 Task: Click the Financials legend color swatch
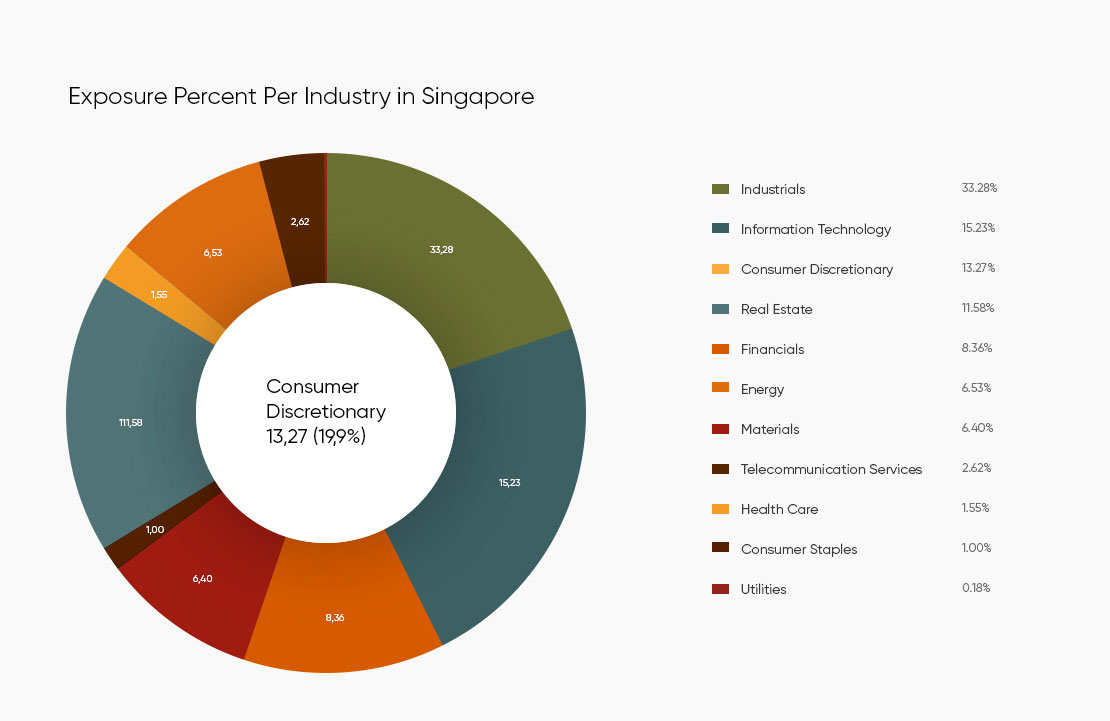720,349
